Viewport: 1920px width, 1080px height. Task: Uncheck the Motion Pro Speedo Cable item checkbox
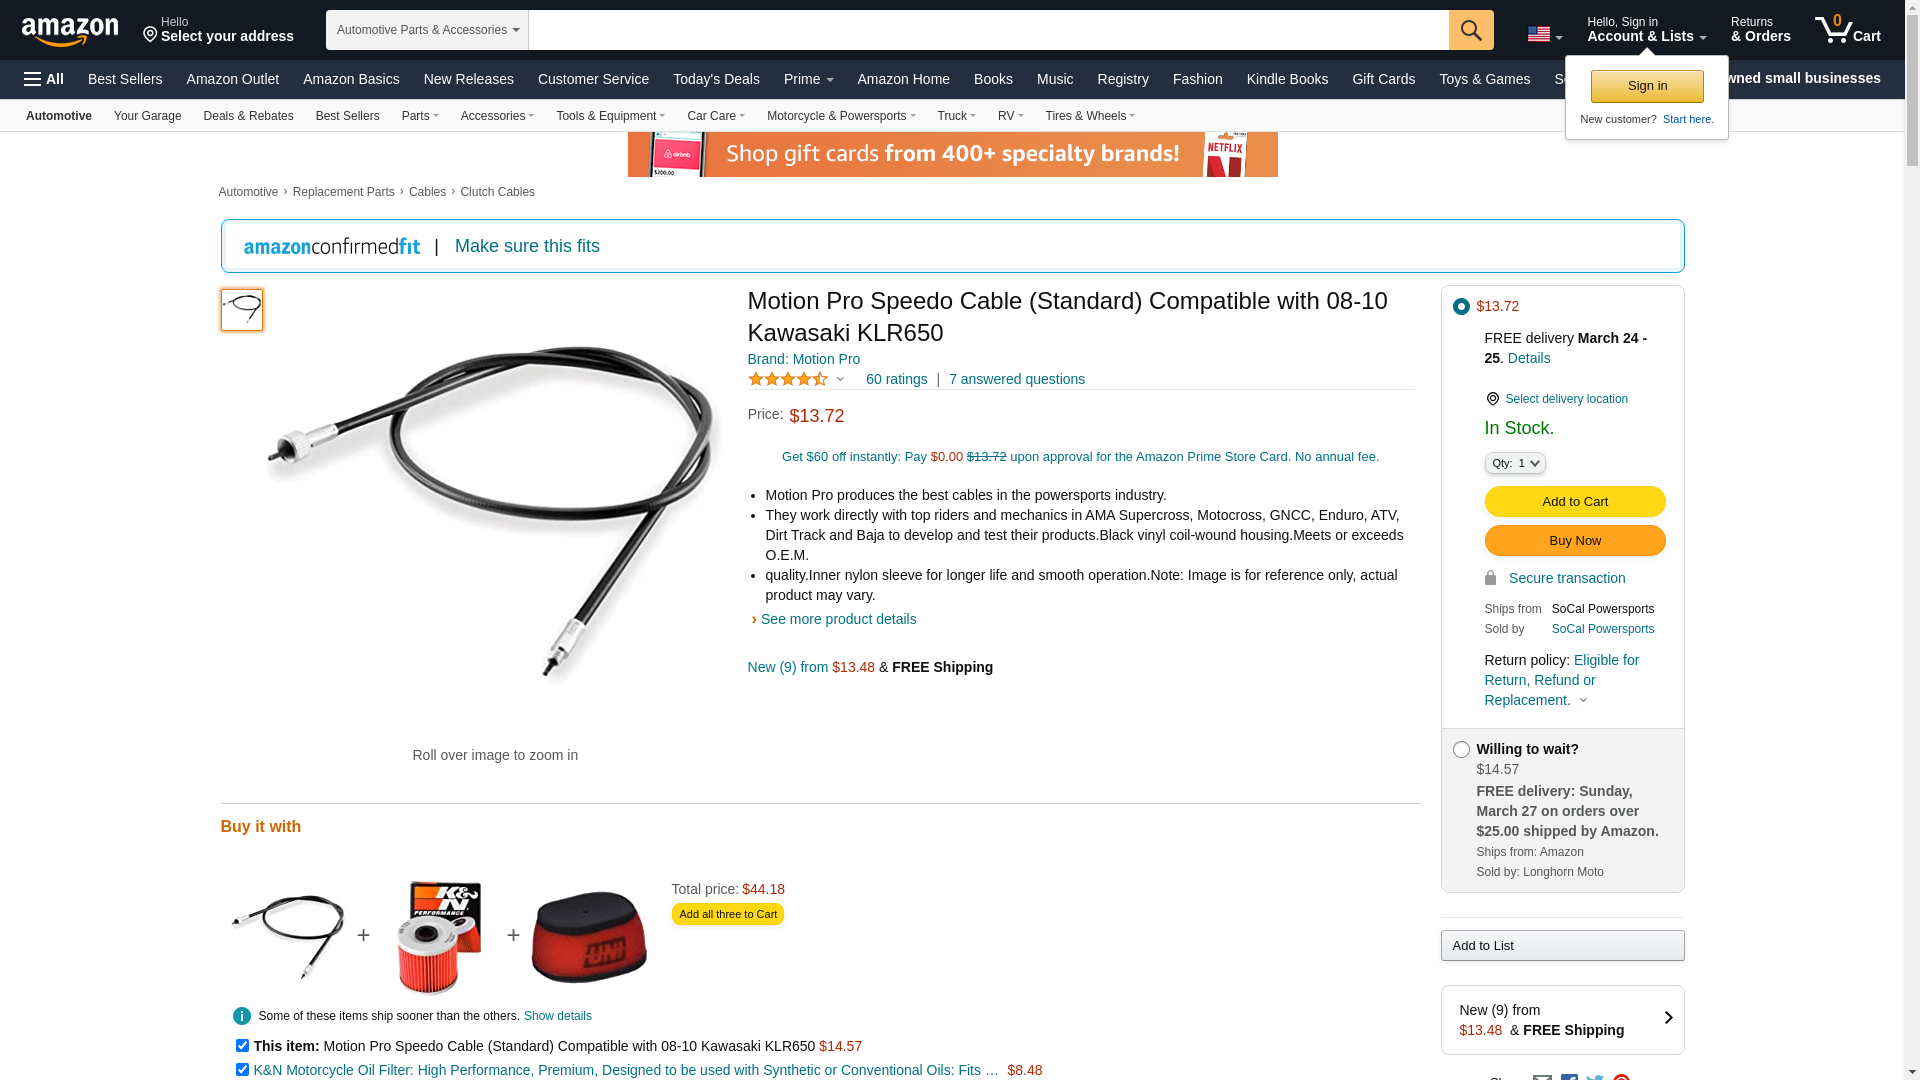pos(242,1046)
